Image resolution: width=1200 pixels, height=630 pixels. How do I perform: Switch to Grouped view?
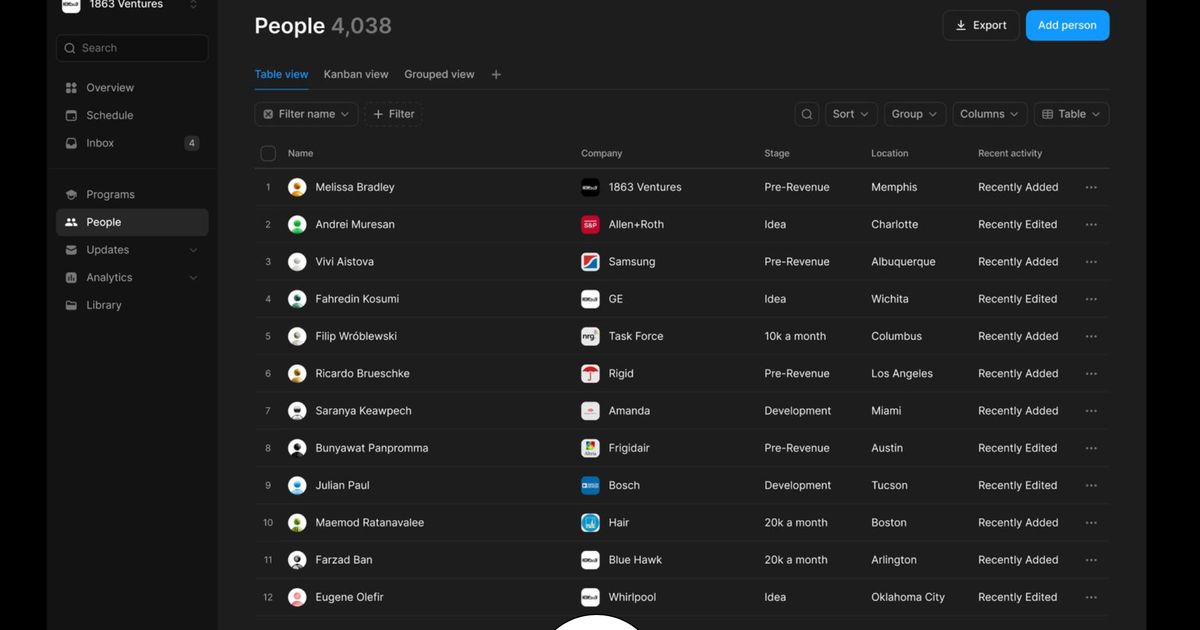point(439,73)
